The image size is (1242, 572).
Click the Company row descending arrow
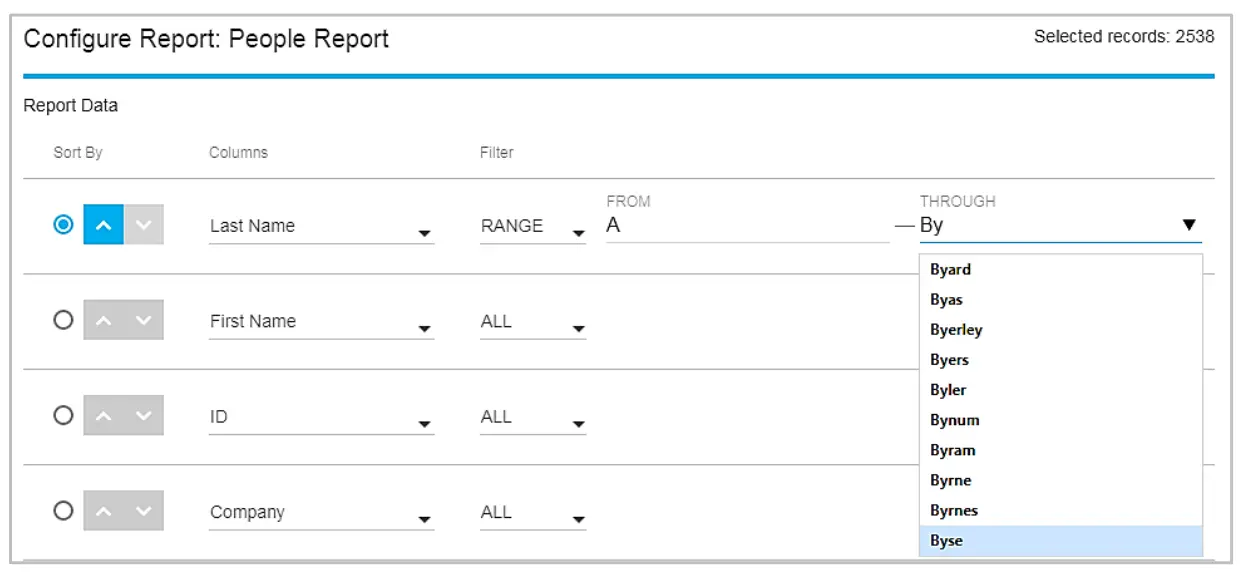coord(144,511)
